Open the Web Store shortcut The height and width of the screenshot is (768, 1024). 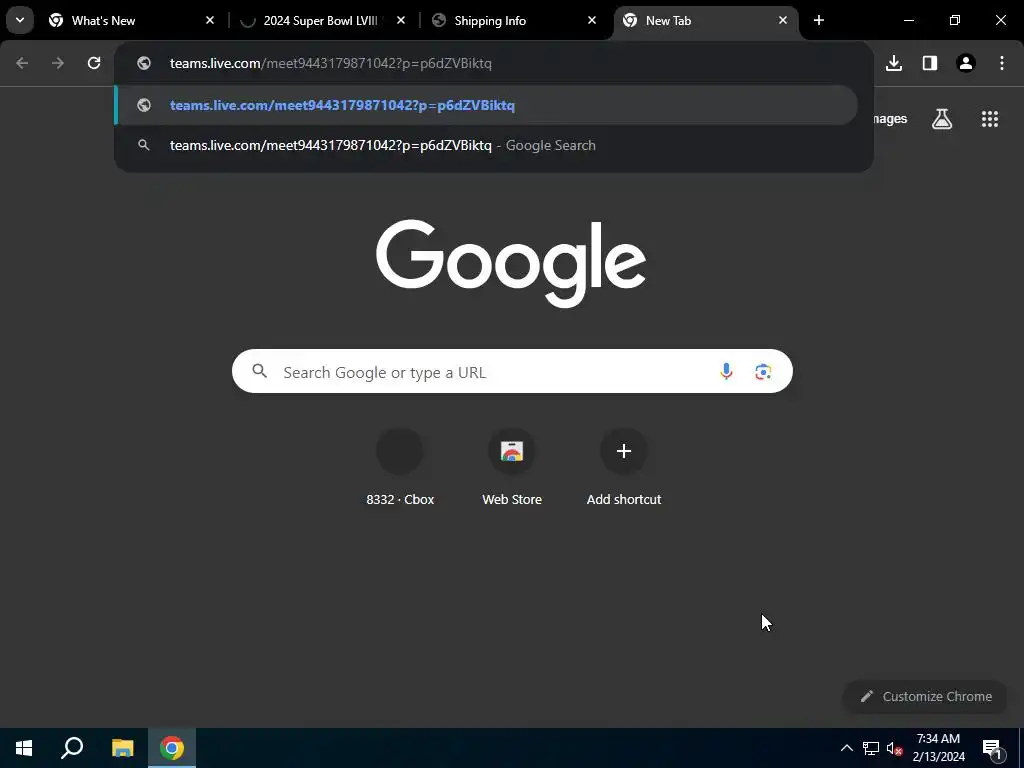click(512, 468)
